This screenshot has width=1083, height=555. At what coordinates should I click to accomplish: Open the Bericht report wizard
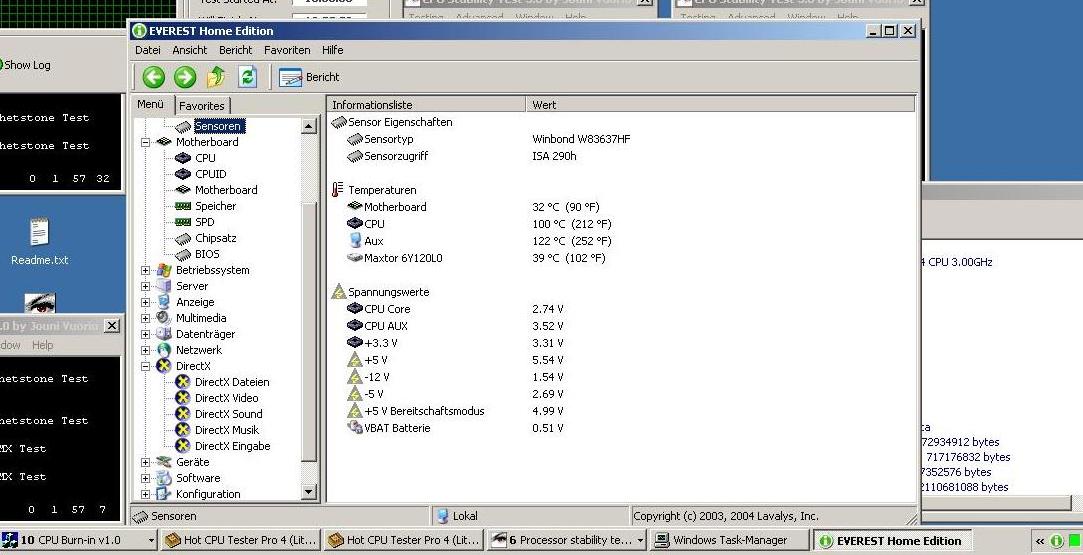point(309,77)
